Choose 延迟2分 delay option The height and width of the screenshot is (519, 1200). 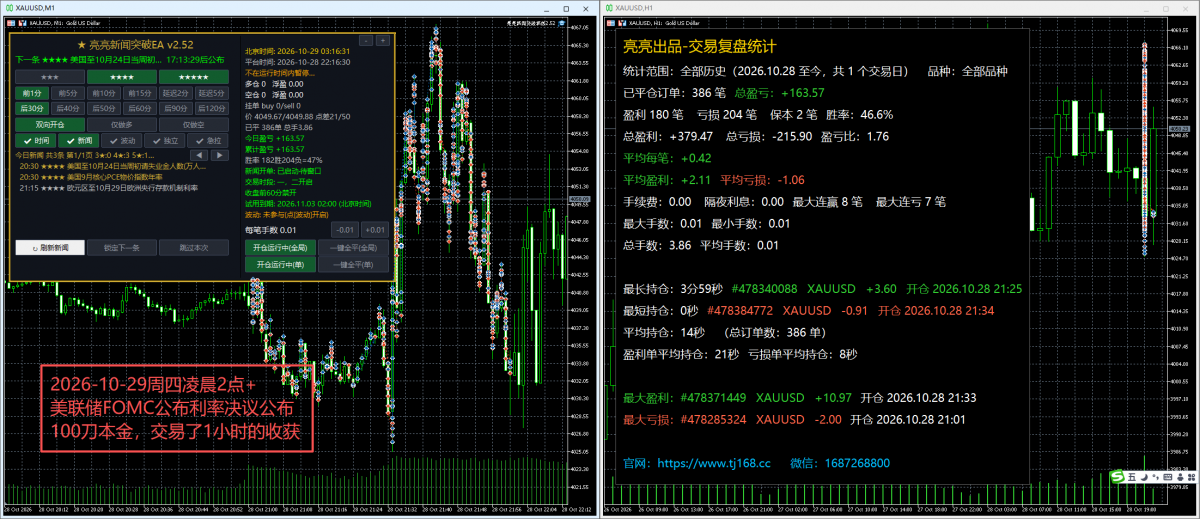176,93
